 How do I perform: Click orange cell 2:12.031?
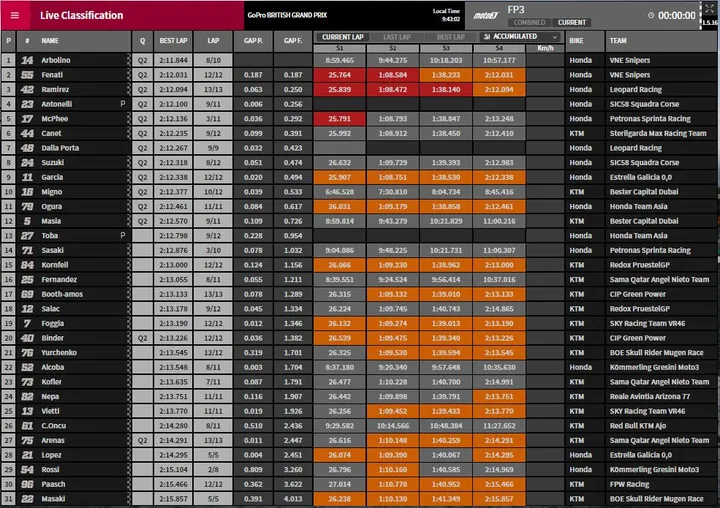[499, 75]
